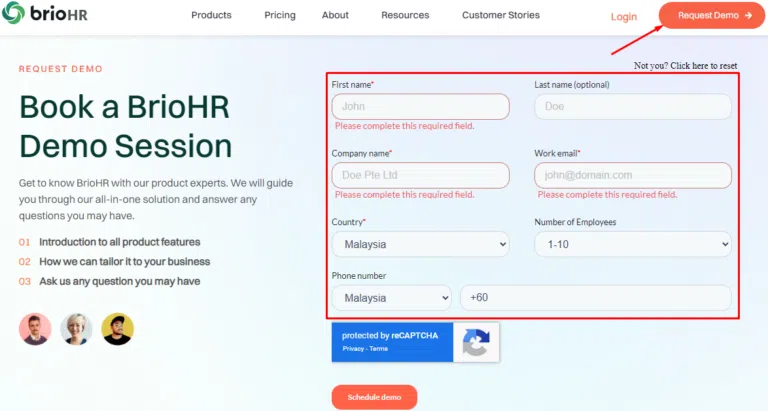Focus the First name field
The height and width of the screenshot is (411, 768).
coord(420,106)
